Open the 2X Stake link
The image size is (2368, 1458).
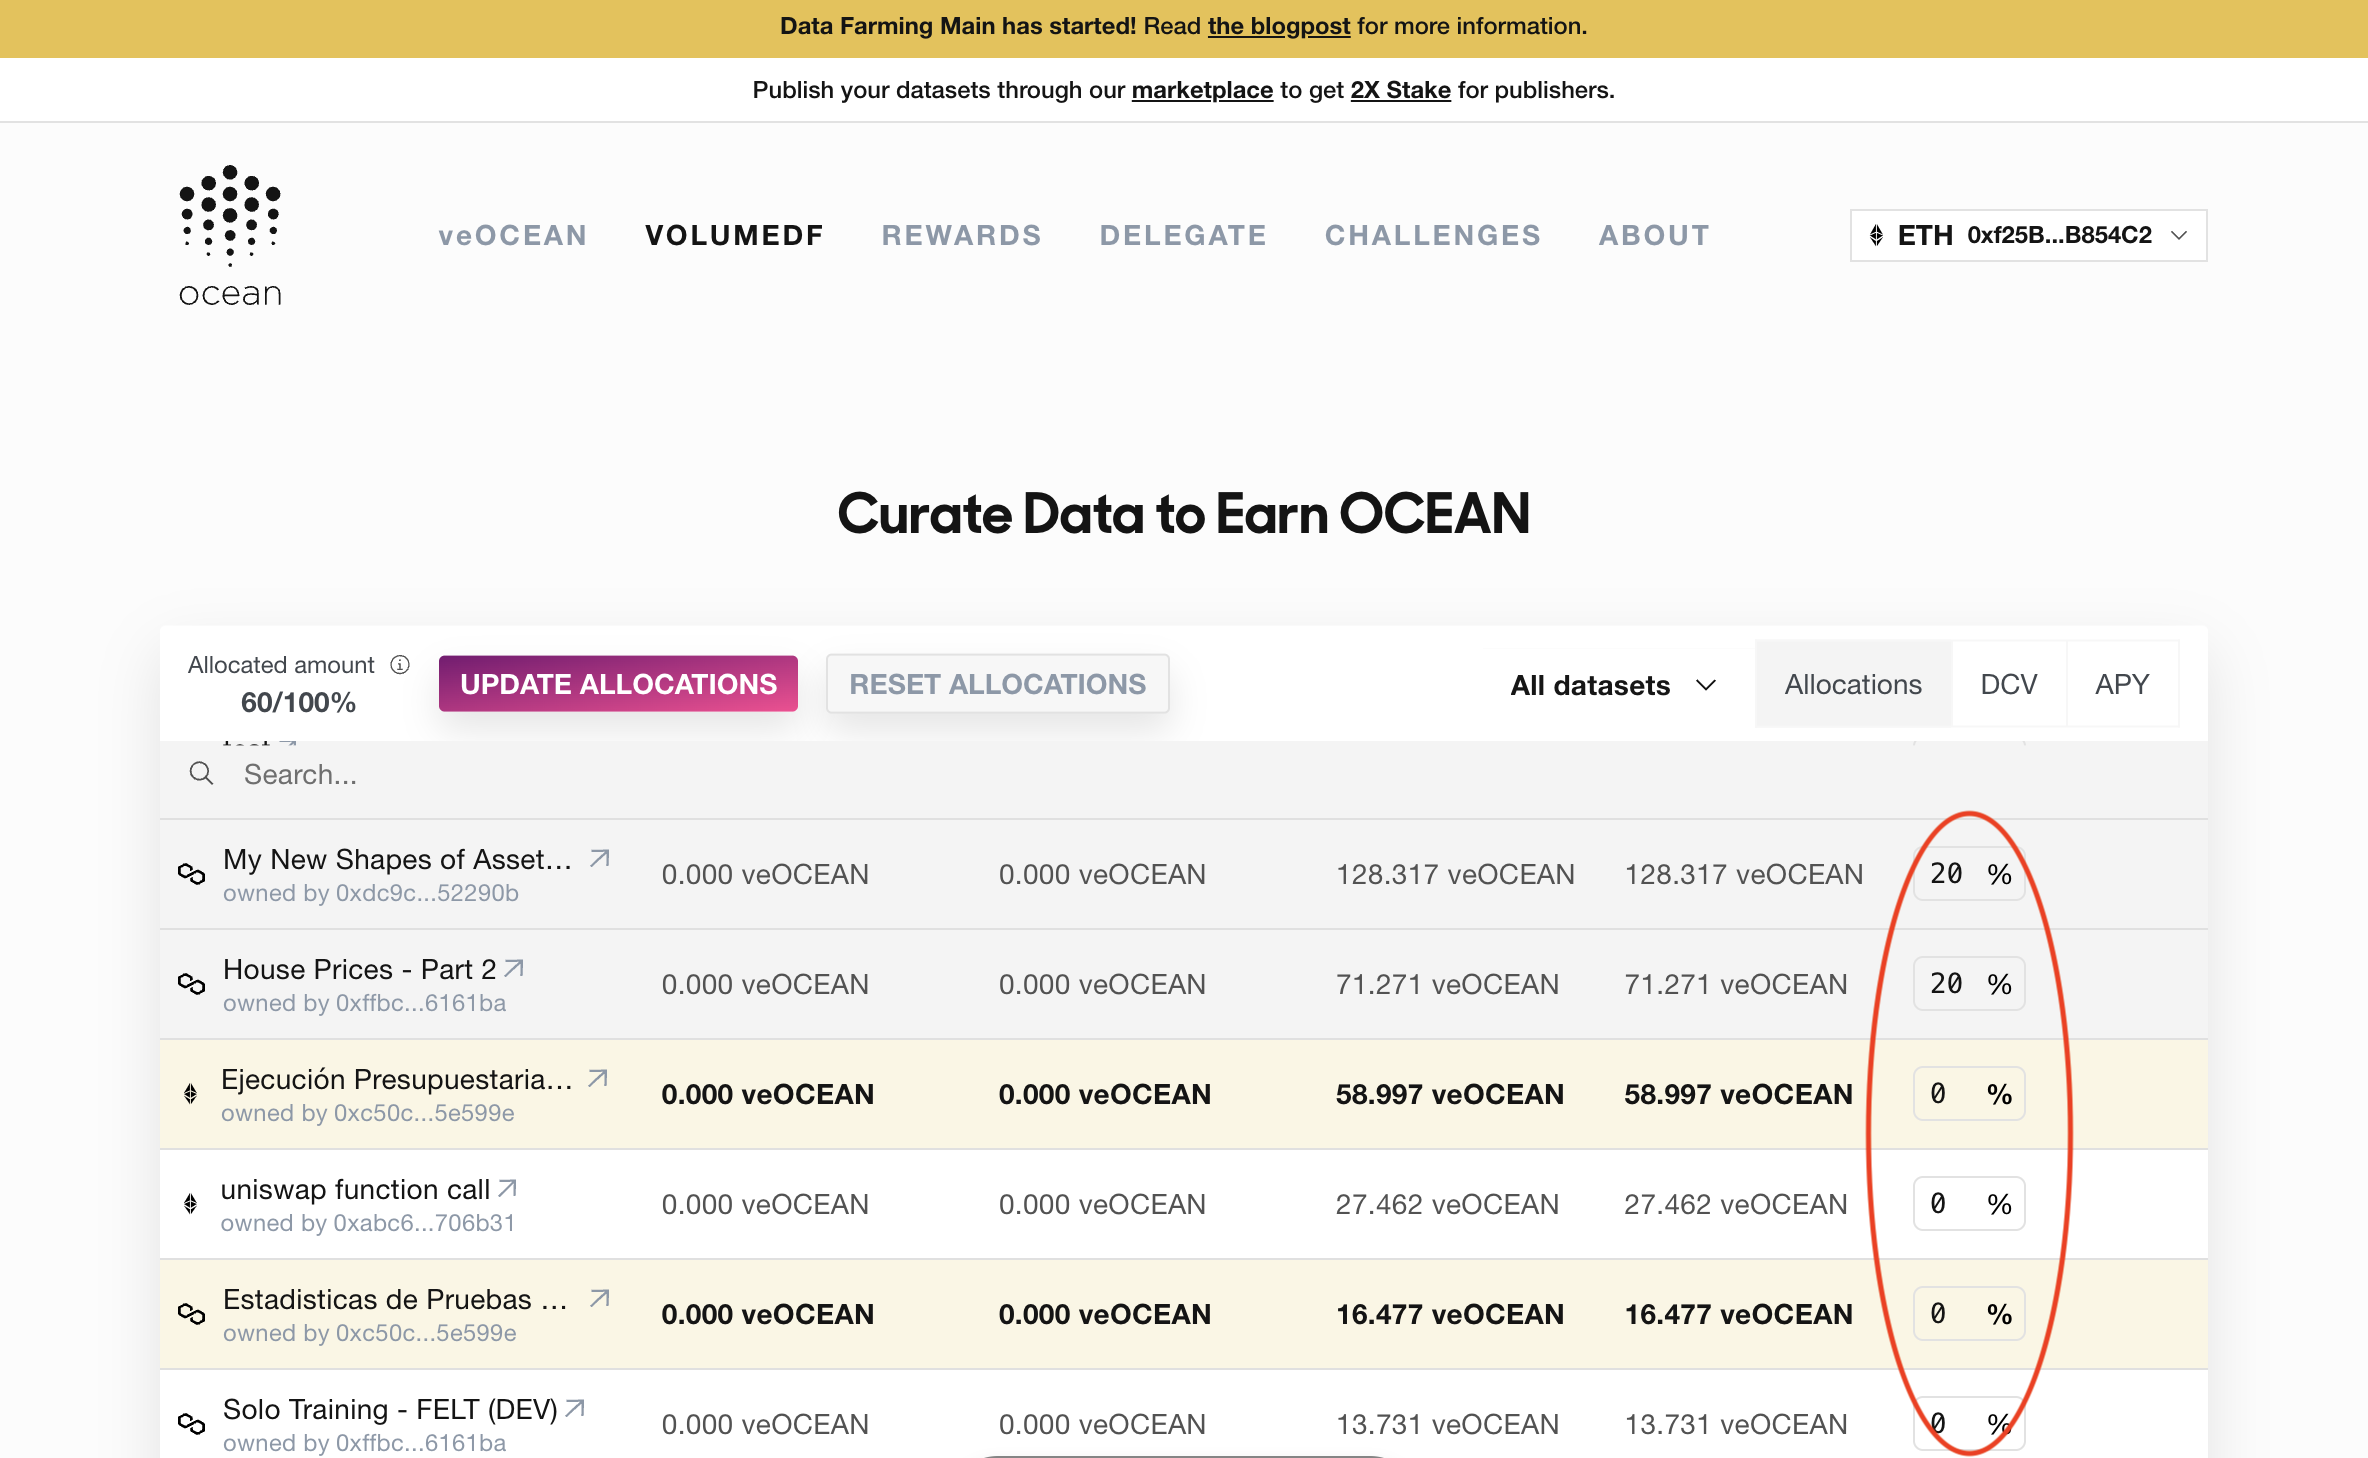click(x=1400, y=90)
